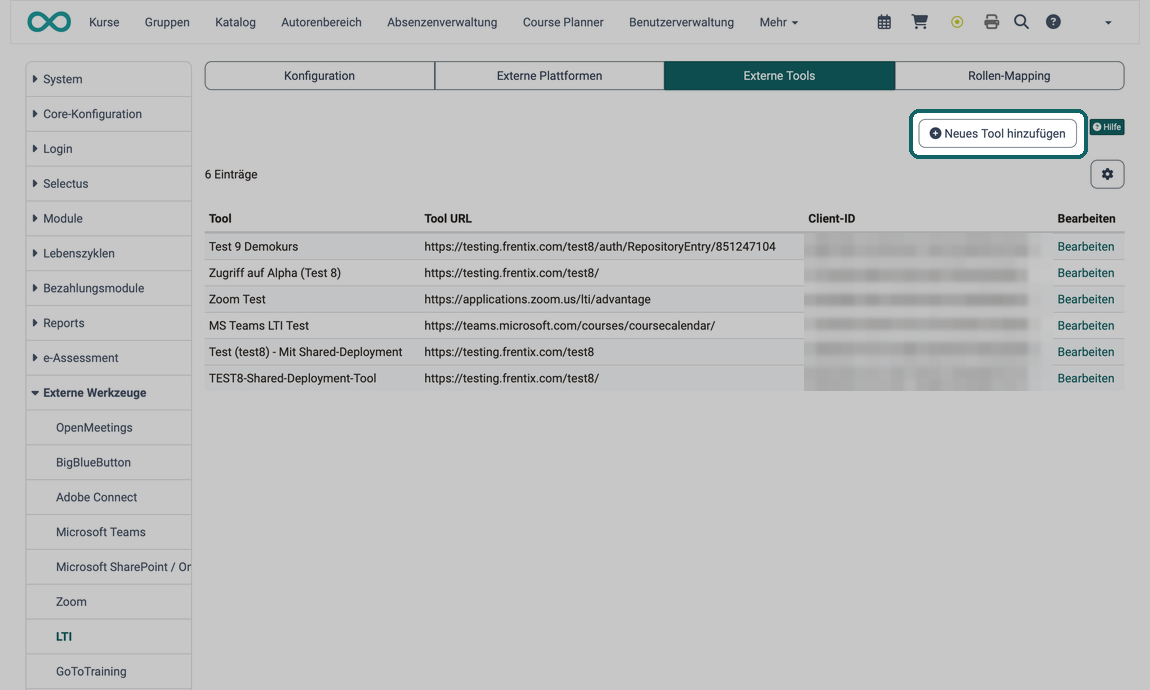The image size is (1150, 690).
Task: Expand the Reports section
Action: [109, 323]
